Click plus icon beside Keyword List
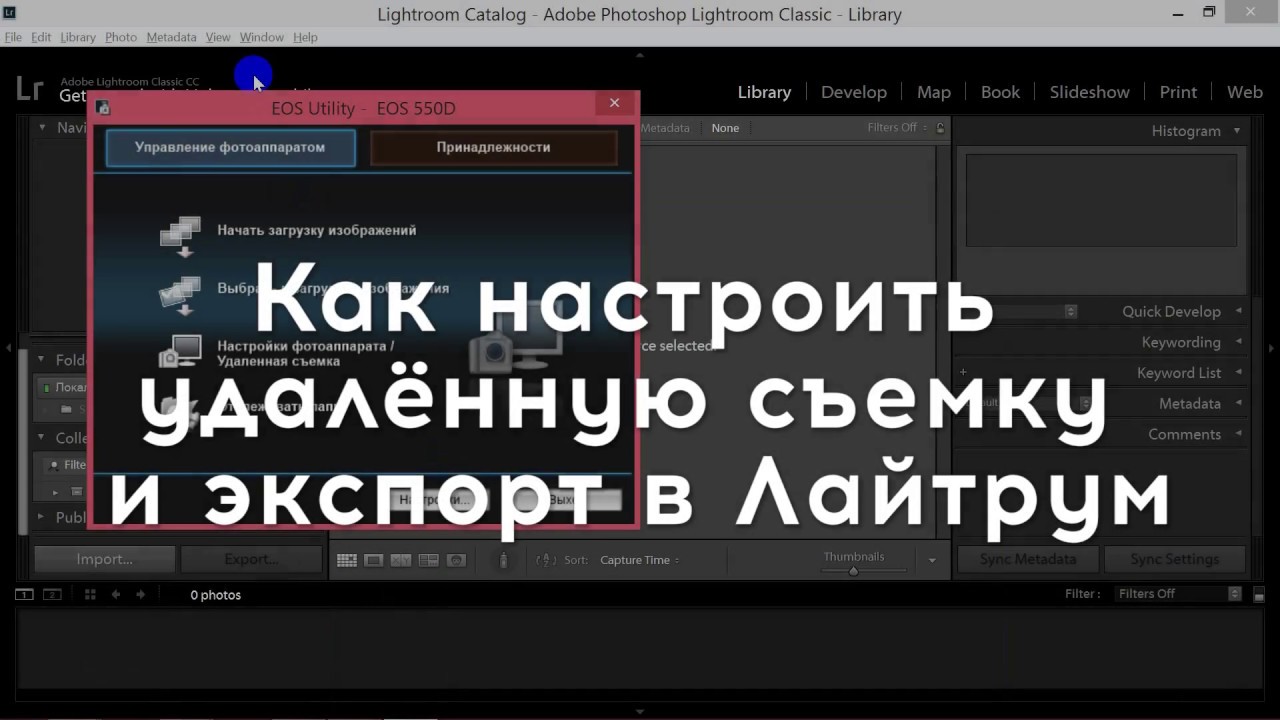Image resolution: width=1280 pixels, height=720 pixels. pos(963,372)
